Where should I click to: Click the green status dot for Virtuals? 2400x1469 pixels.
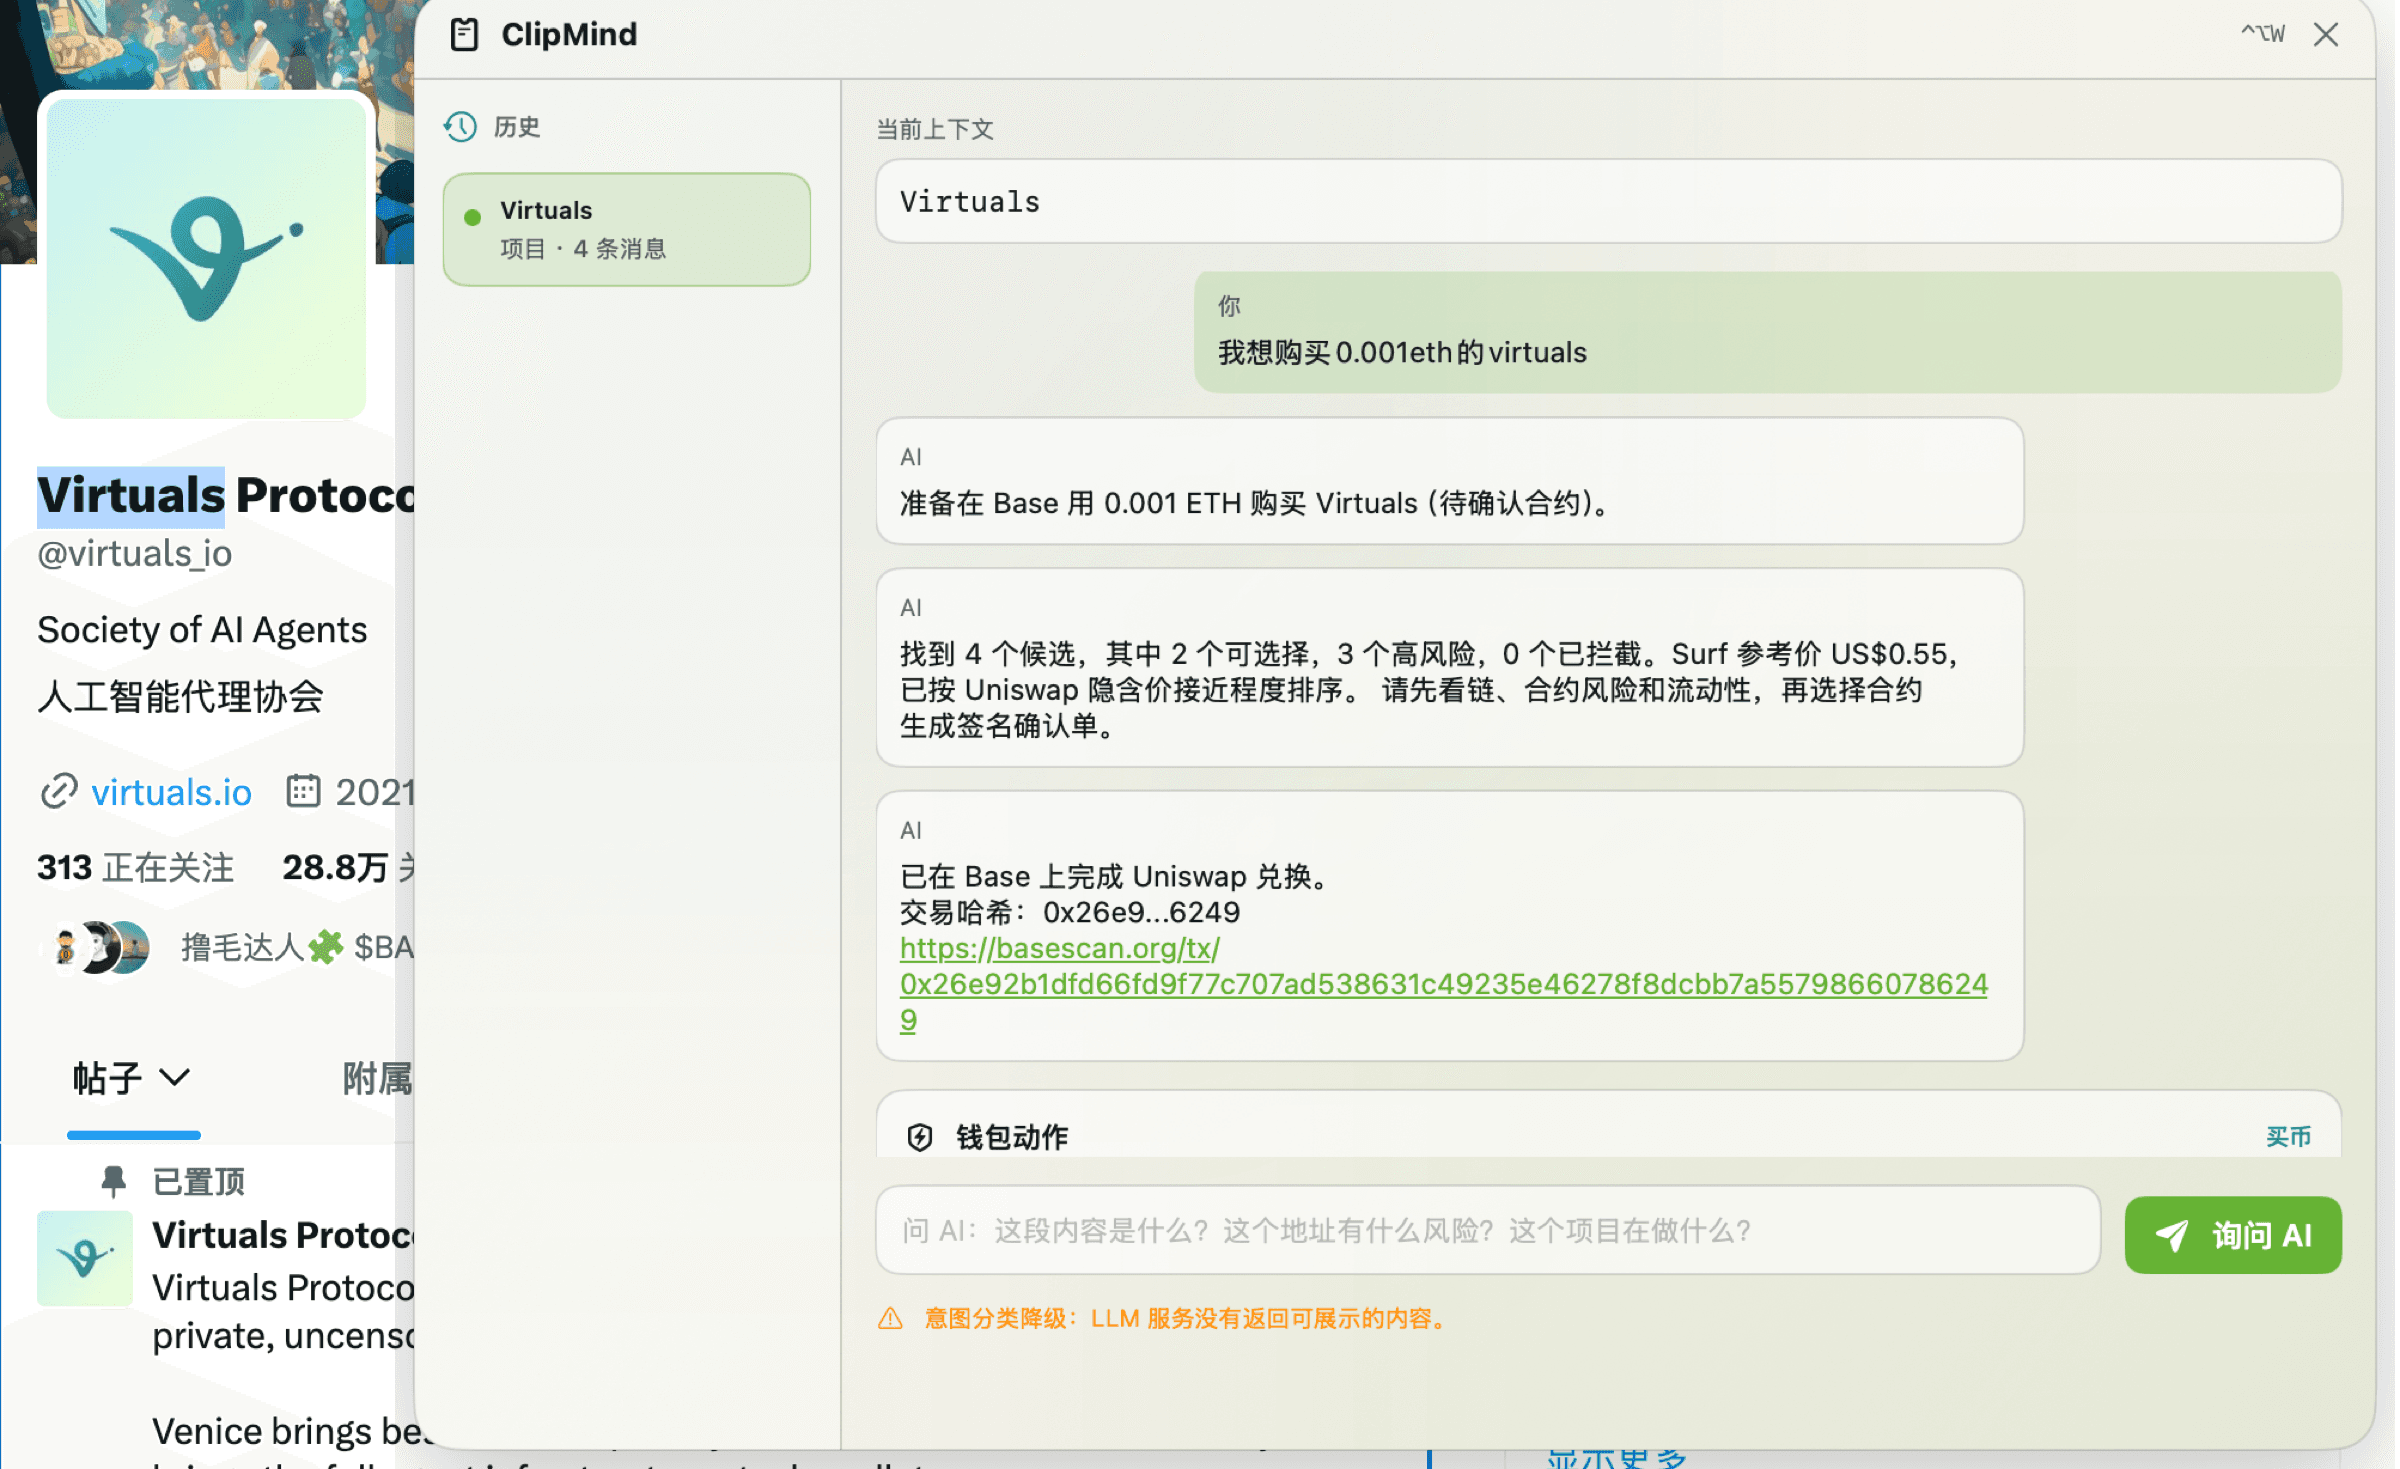coord(473,217)
